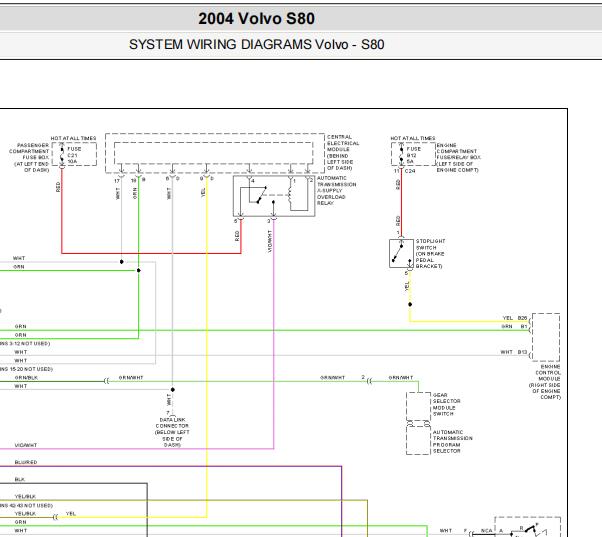Click the "DATA LINK CONNECTOR" label
This screenshot has width=602, height=537.
pos(172,432)
